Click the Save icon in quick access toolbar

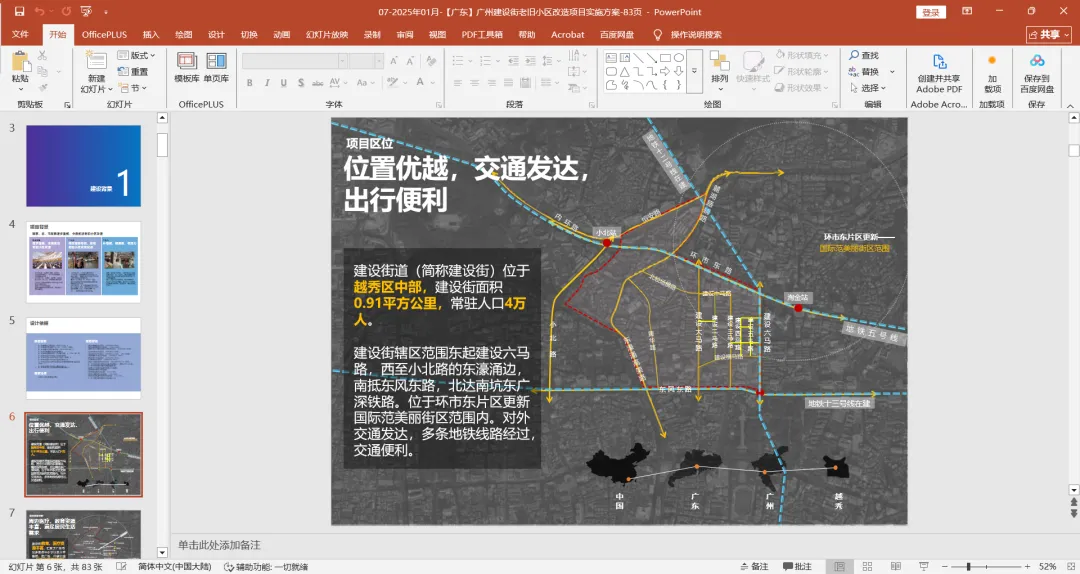[19, 12]
